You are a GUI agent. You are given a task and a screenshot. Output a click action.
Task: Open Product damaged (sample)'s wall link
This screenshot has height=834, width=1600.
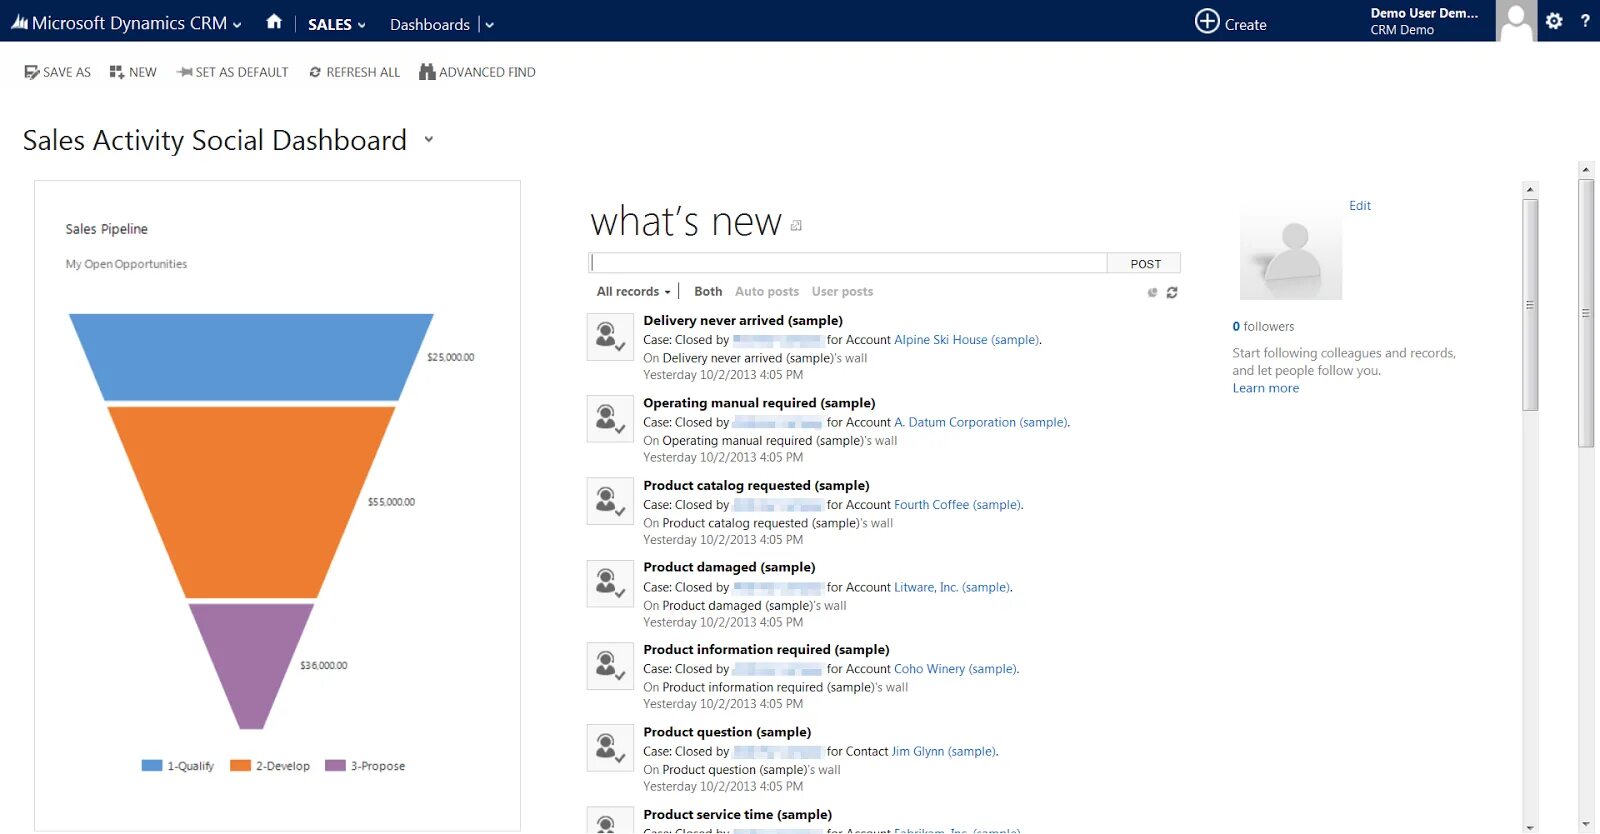point(754,606)
